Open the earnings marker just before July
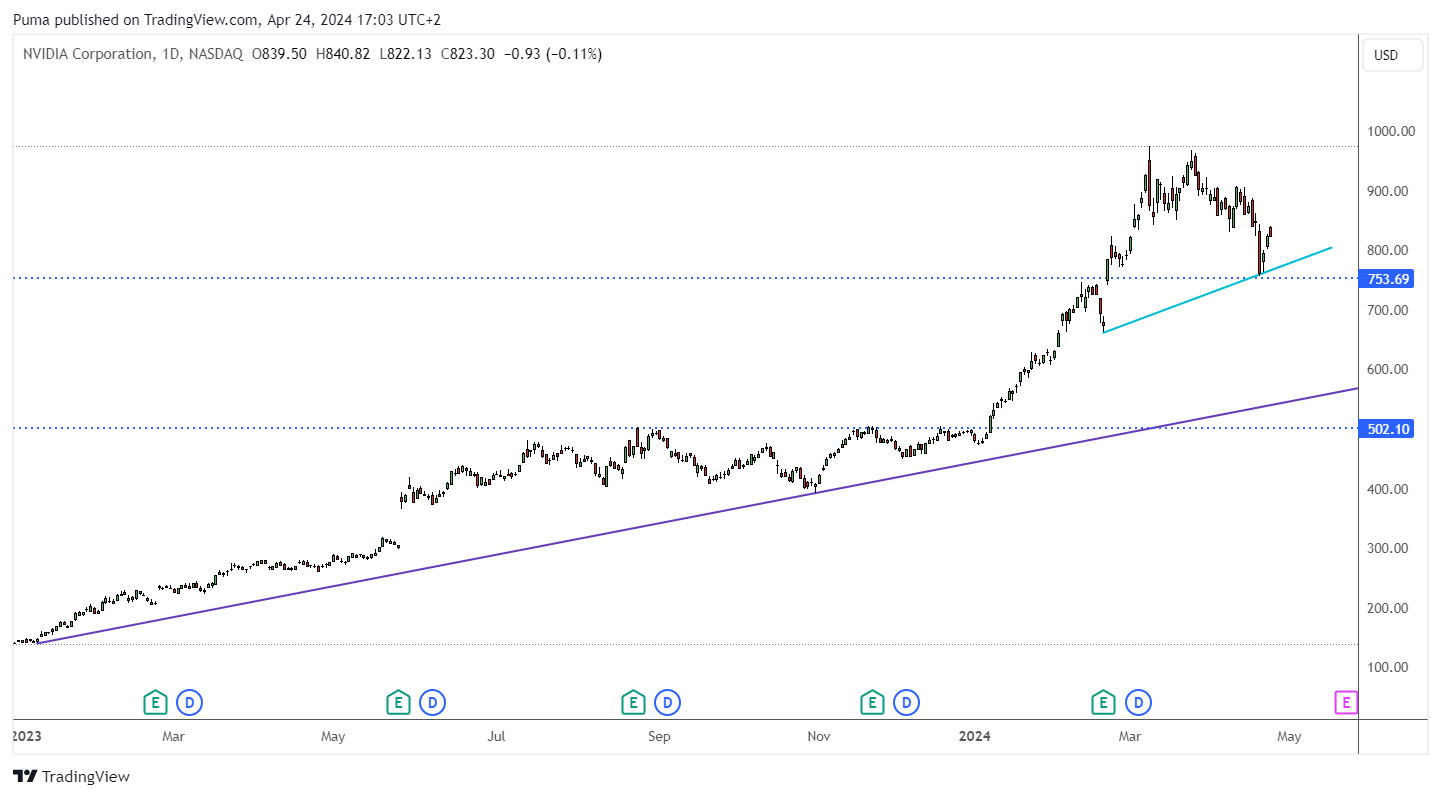The width and height of the screenshot is (1441, 798). click(x=399, y=703)
